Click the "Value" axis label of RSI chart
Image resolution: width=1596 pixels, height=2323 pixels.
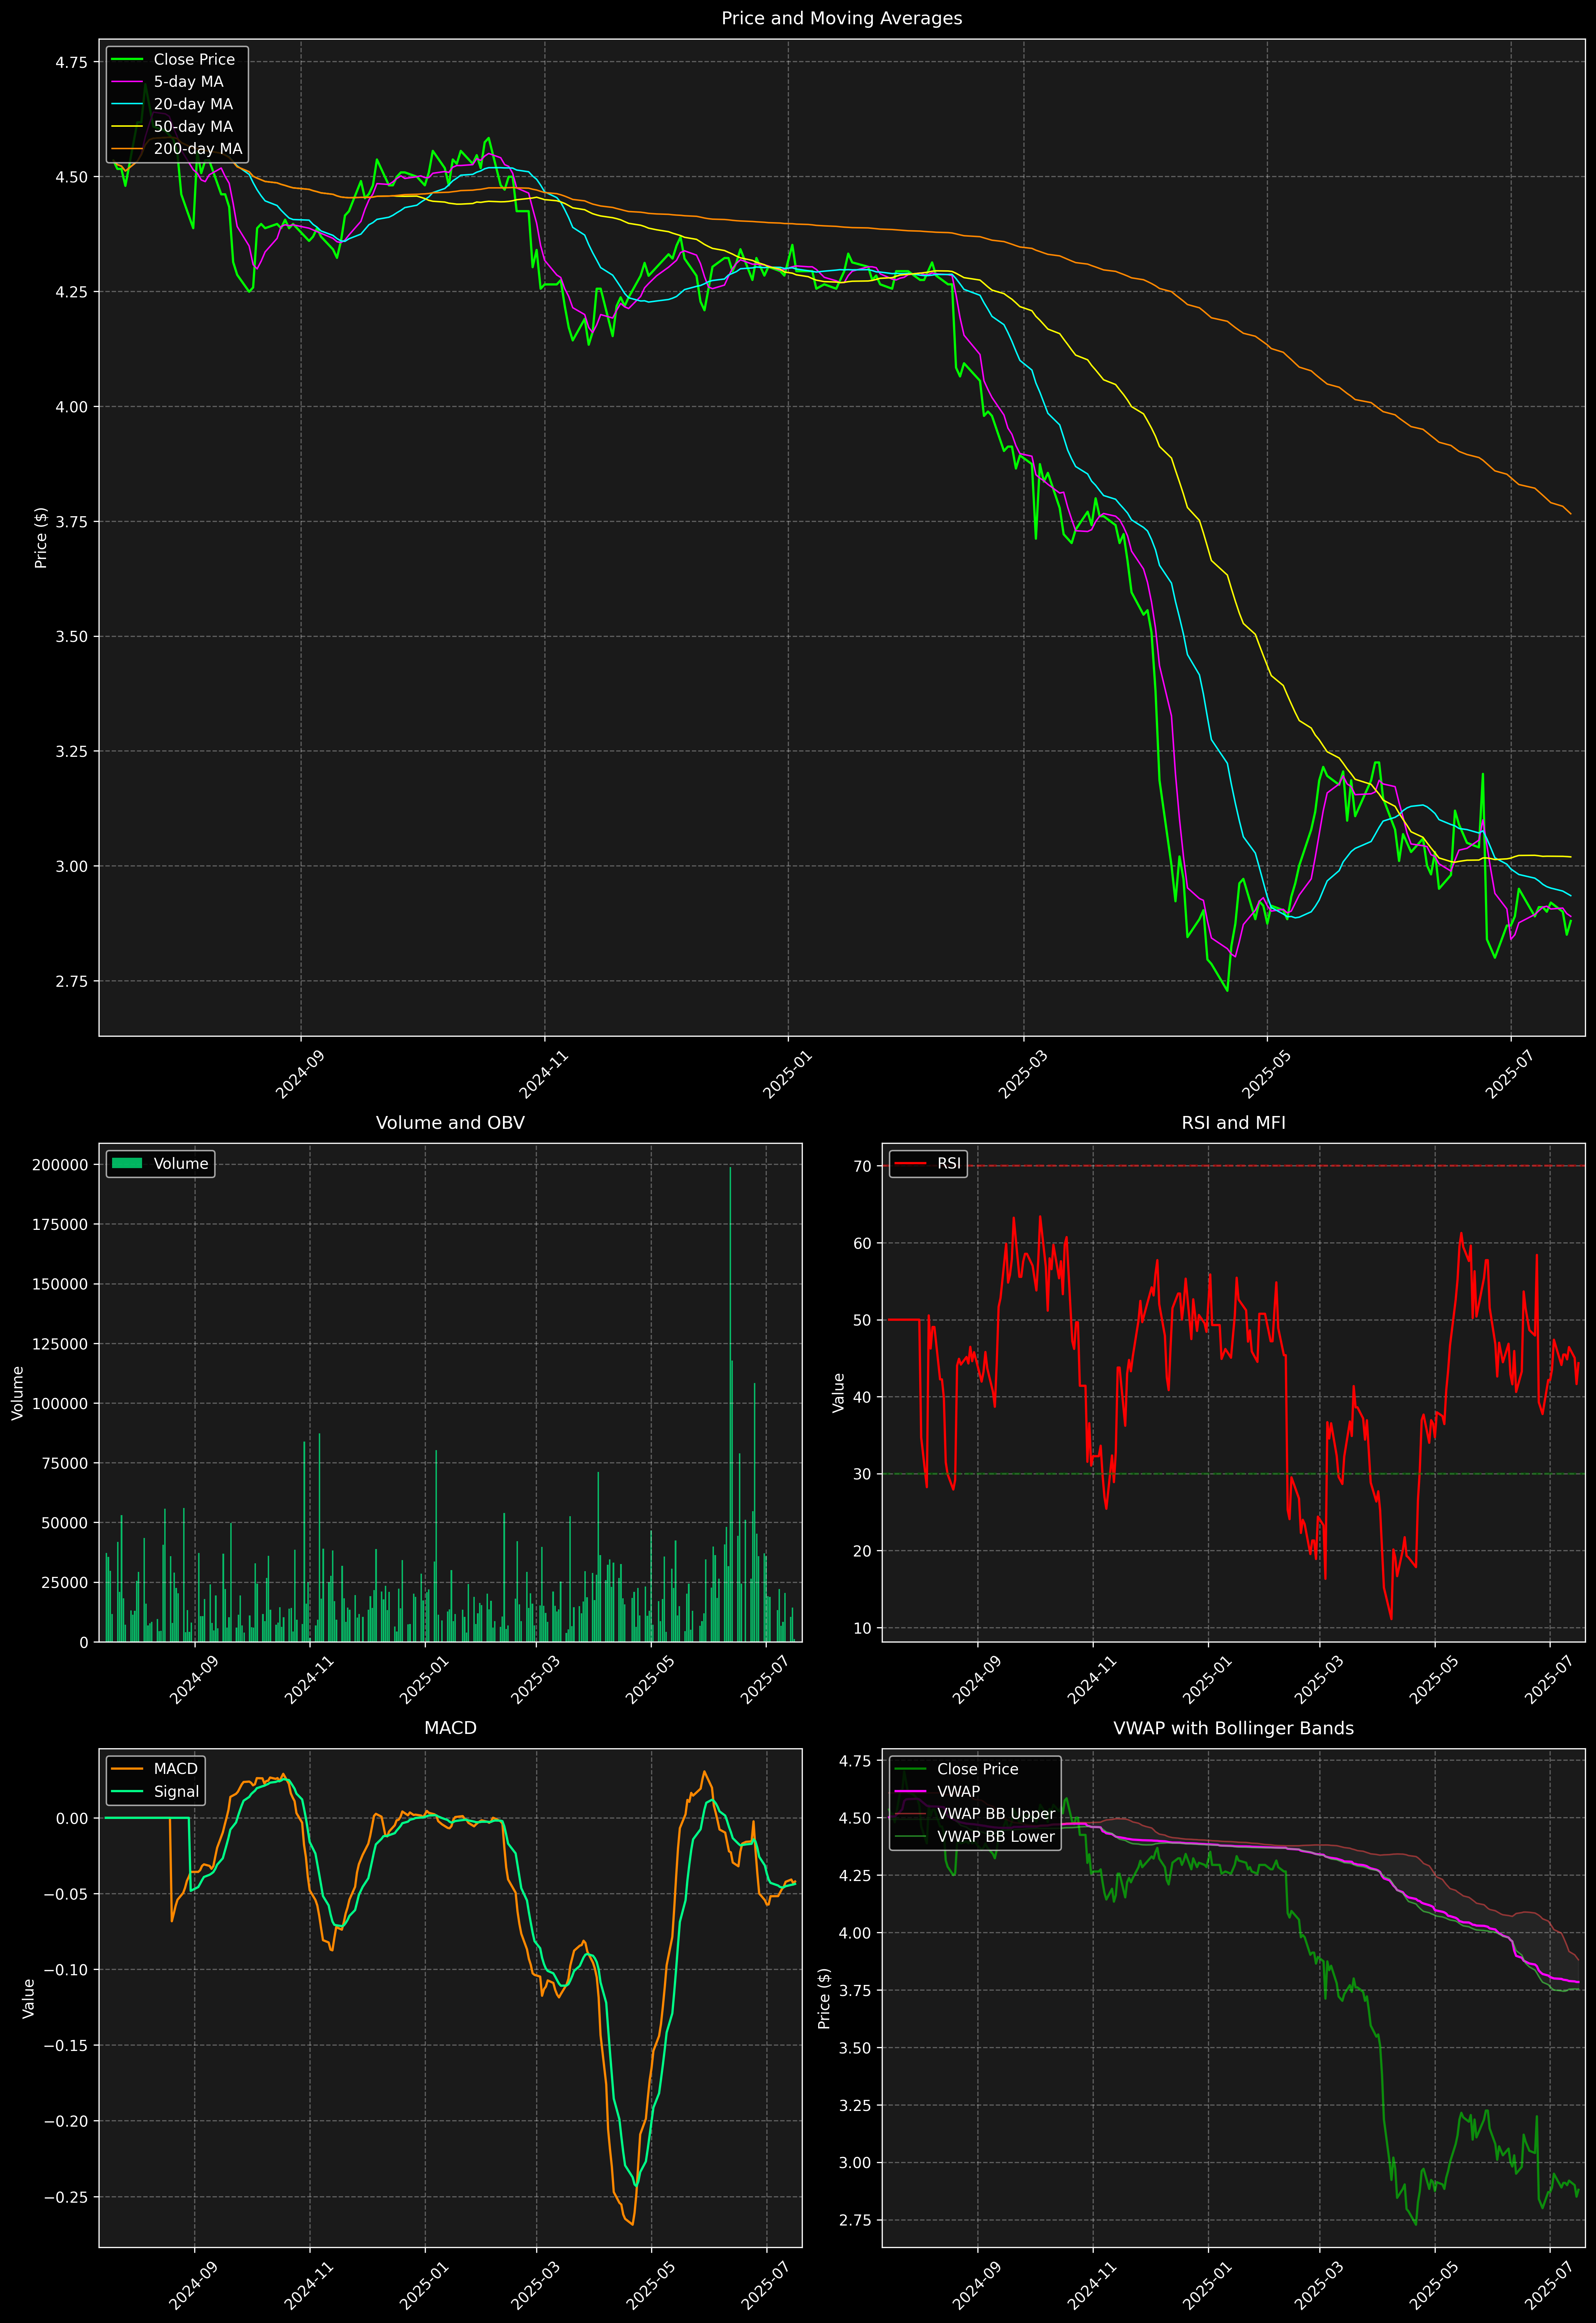click(839, 1393)
